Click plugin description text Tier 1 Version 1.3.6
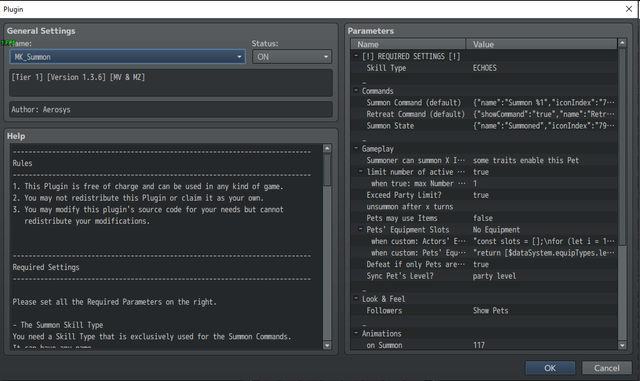This screenshot has width=640, height=381. click(78, 77)
